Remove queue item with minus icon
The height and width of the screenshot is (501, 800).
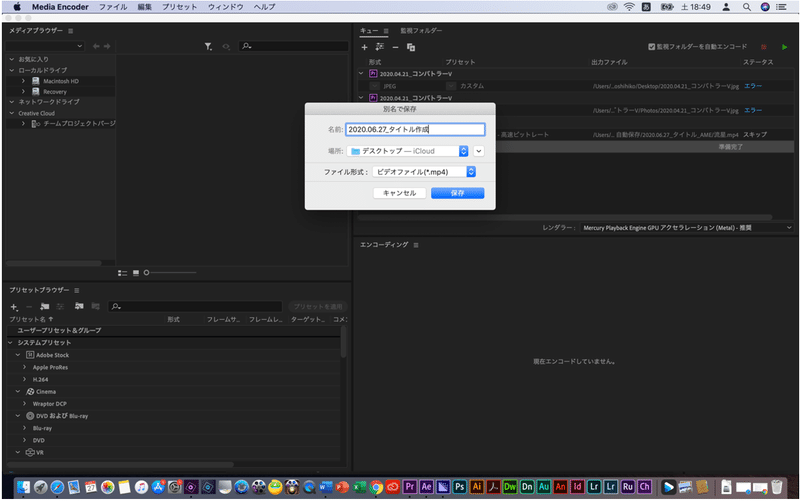click(x=395, y=47)
